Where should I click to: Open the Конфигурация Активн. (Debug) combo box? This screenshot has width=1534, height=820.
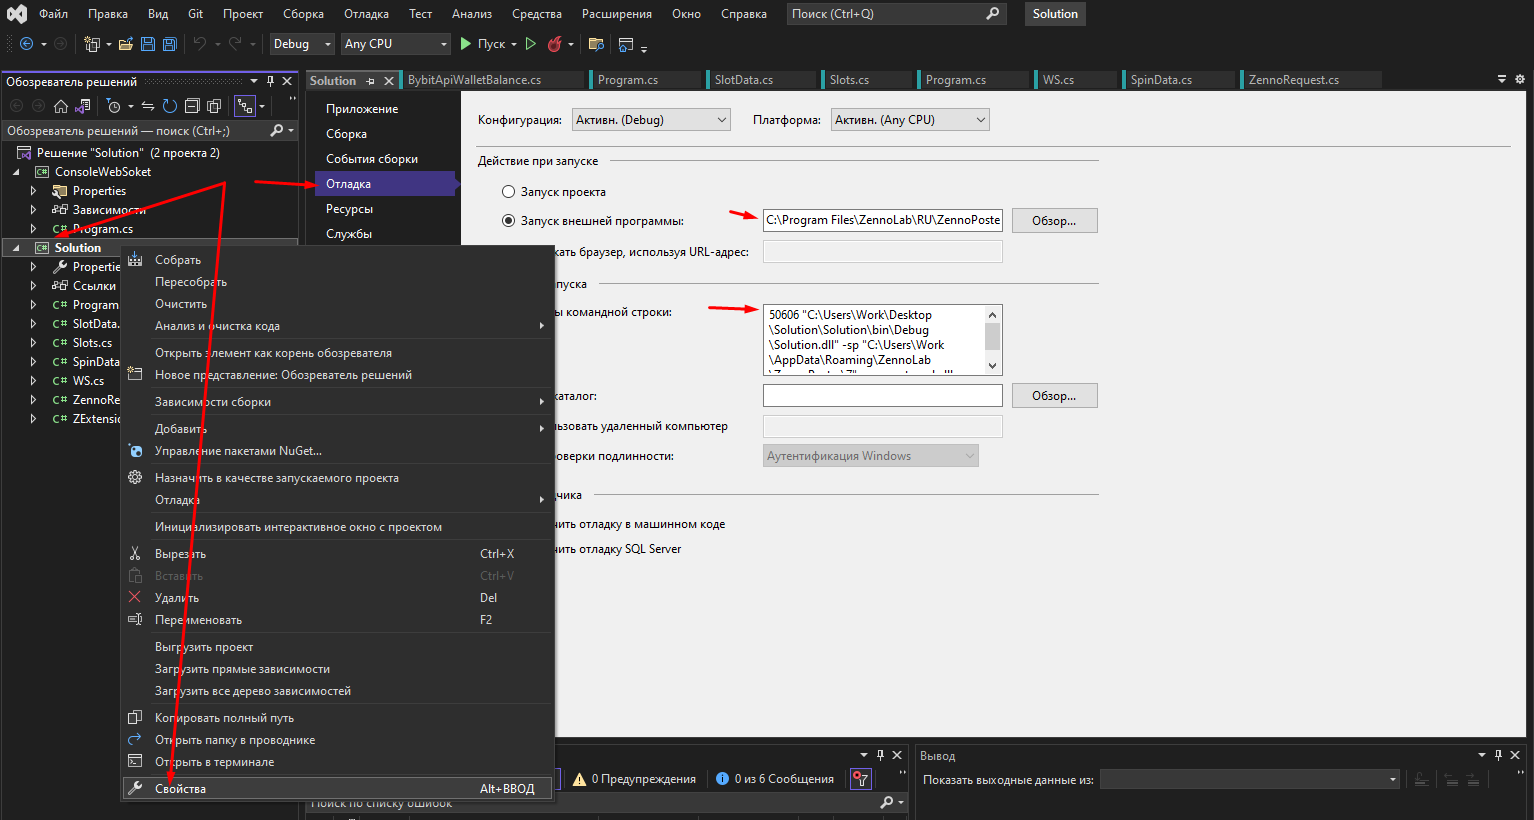pyautogui.click(x=651, y=120)
